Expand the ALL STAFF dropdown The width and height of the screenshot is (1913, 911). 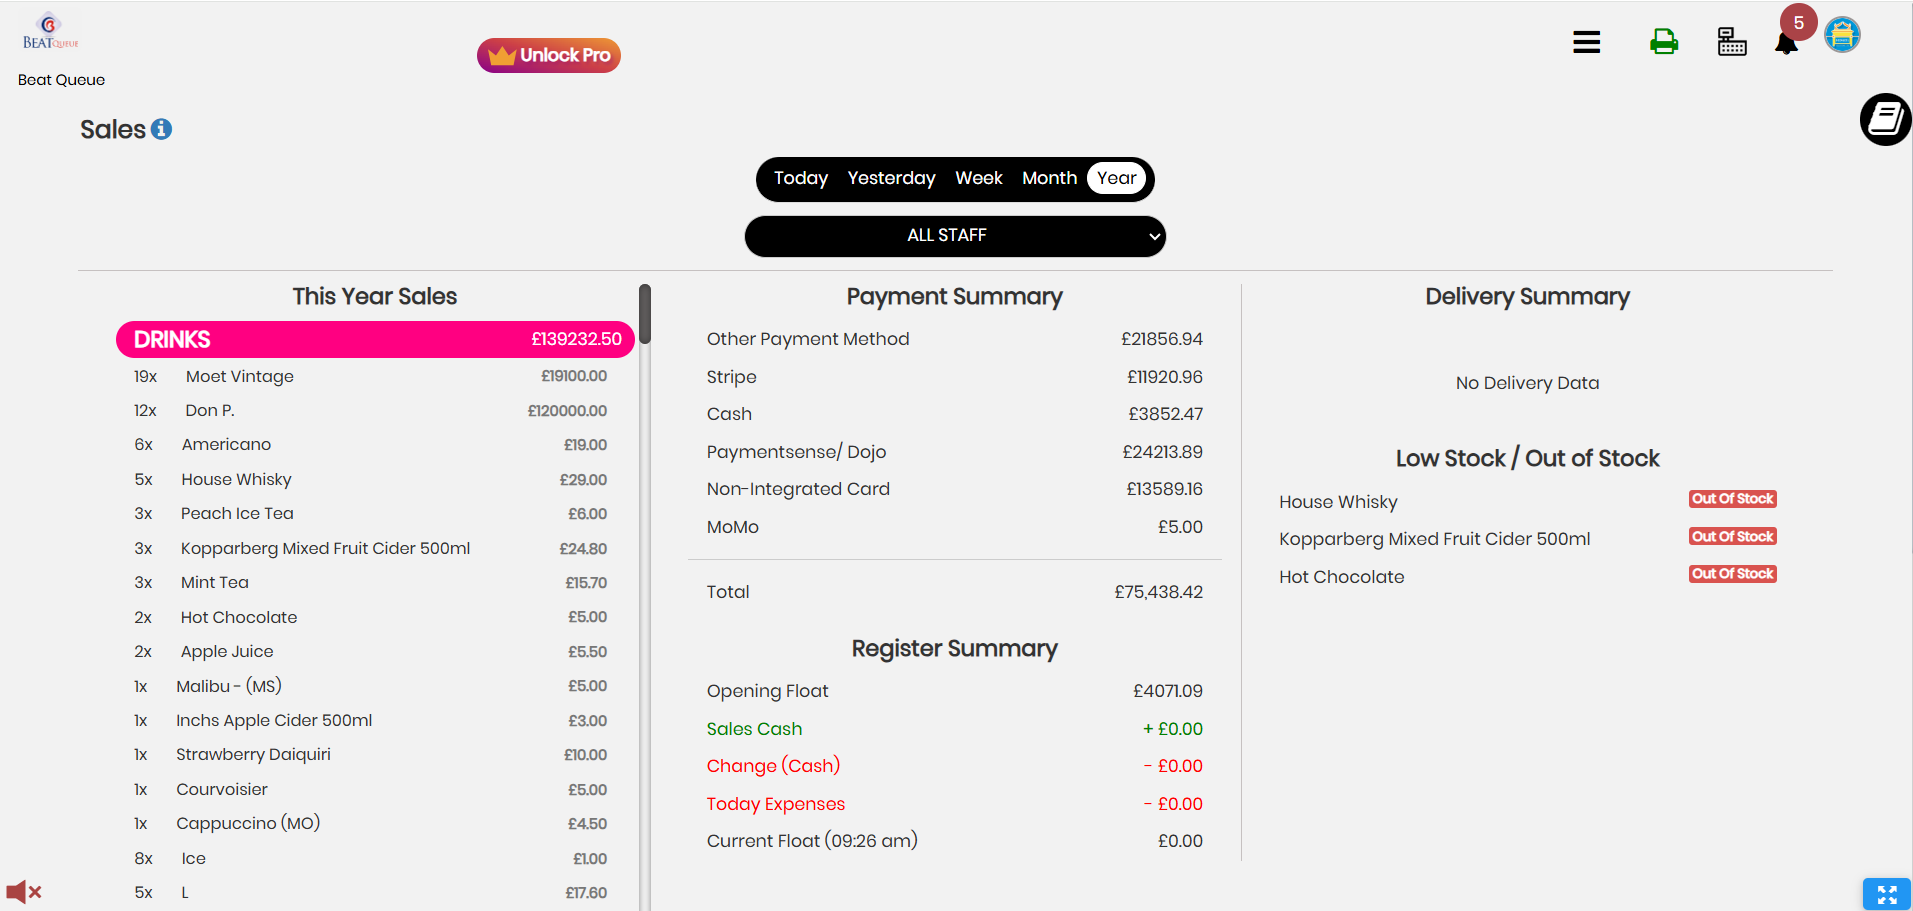click(955, 236)
